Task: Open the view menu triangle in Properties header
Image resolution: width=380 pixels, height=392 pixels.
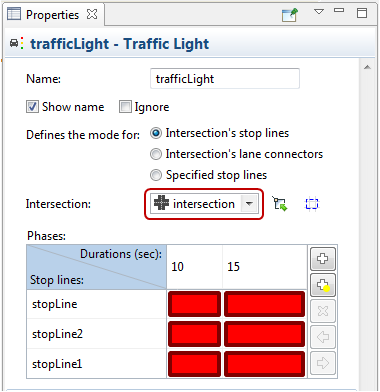Action: (319, 12)
